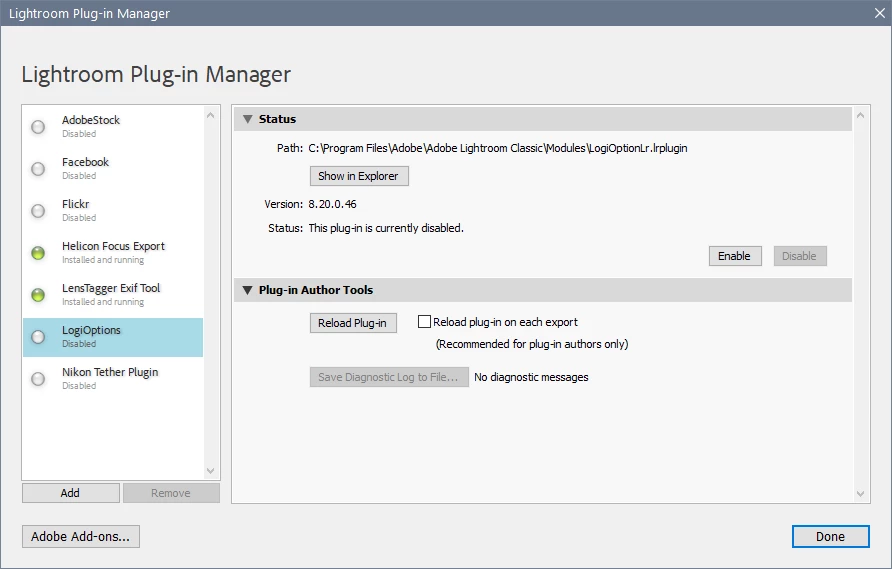Select the Flickr plug-in entry
The image size is (892, 569).
tap(113, 211)
